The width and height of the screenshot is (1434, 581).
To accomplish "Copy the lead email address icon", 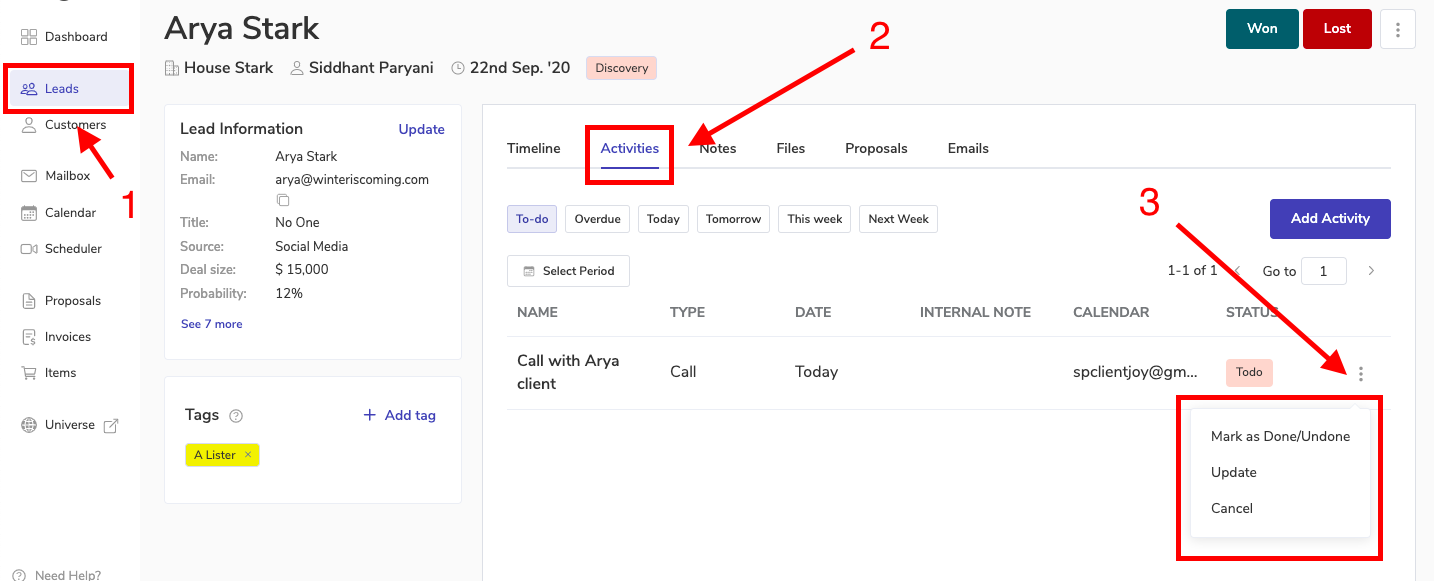I will coord(283,200).
